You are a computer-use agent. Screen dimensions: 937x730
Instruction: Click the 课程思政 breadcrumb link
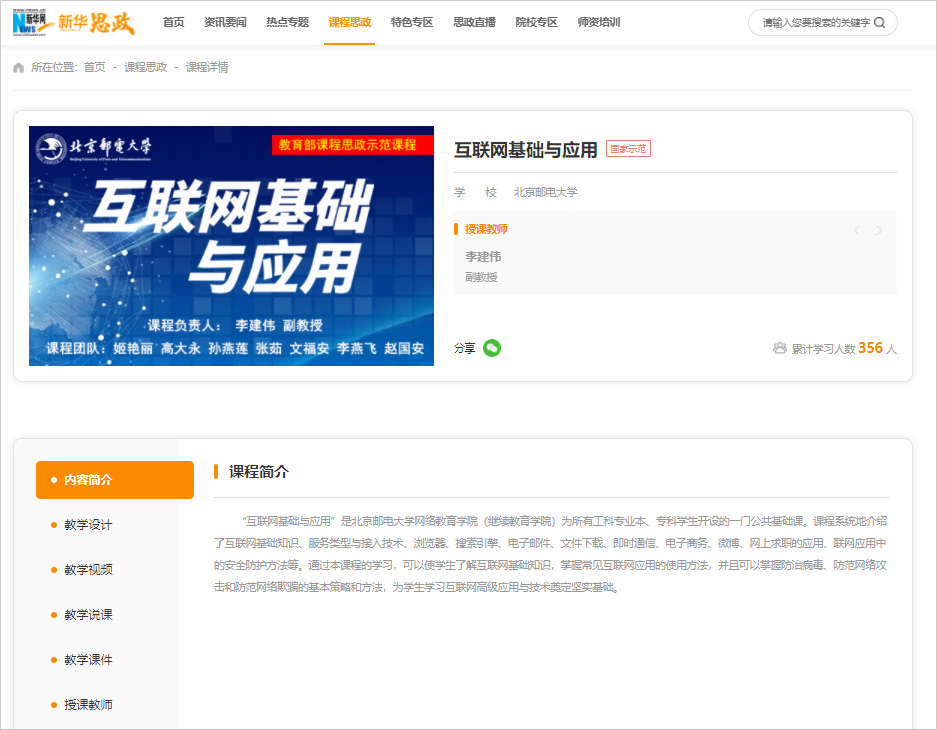coord(145,68)
